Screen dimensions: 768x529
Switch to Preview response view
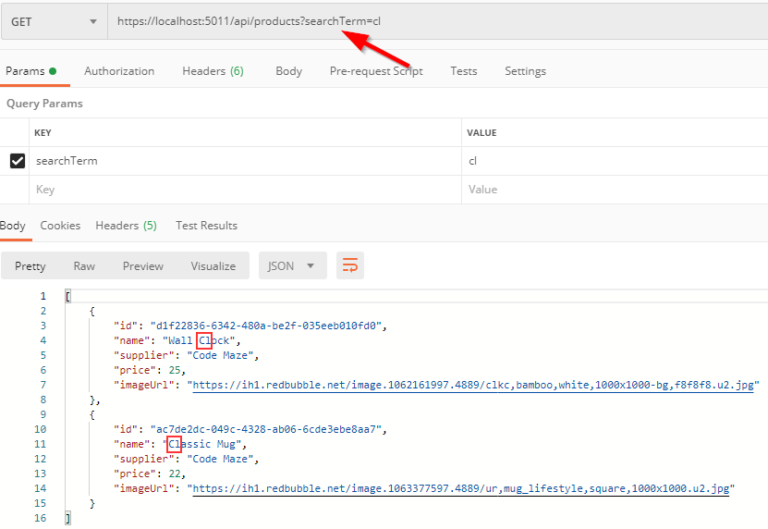tap(143, 266)
